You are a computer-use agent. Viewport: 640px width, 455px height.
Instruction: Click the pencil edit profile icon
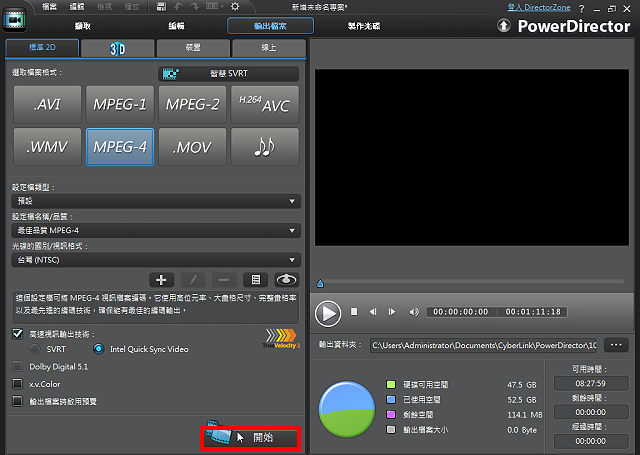(193, 280)
